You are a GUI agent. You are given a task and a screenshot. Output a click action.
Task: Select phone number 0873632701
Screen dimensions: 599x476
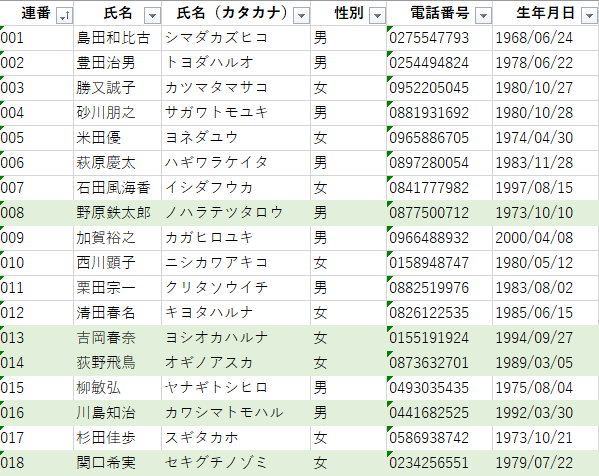439,363
